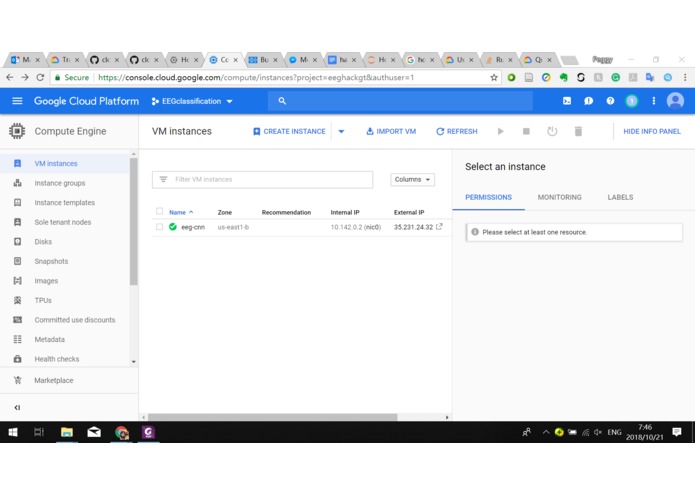Open Chrome from the taskbar
The width and height of the screenshot is (695, 494).
pos(121,432)
